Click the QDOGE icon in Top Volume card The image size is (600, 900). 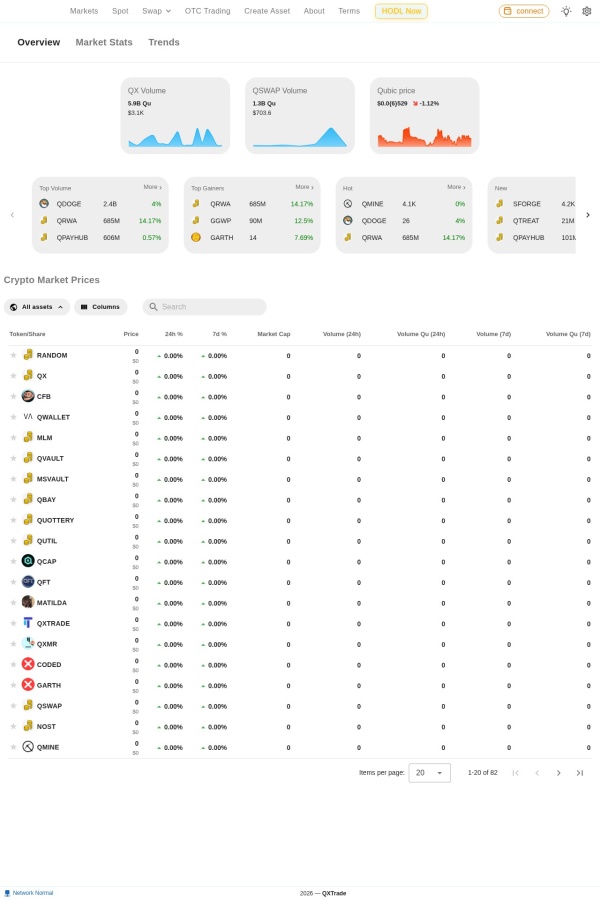[44, 204]
